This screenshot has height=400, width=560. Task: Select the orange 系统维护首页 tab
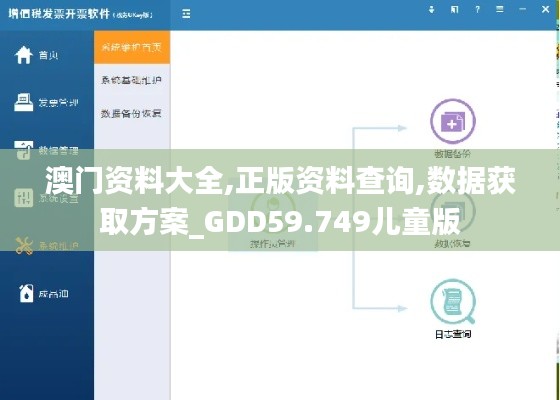click(132, 47)
